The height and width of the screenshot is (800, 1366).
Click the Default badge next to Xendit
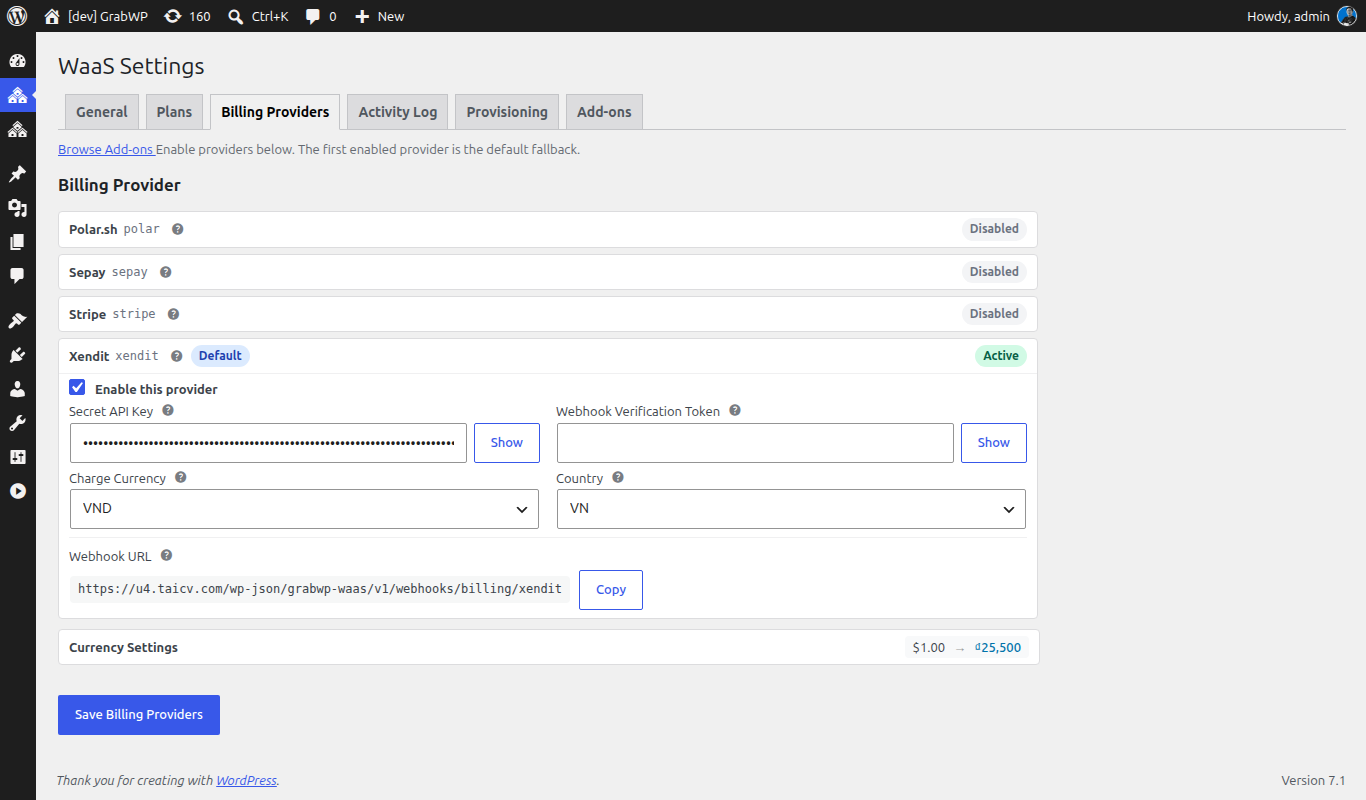(220, 356)
